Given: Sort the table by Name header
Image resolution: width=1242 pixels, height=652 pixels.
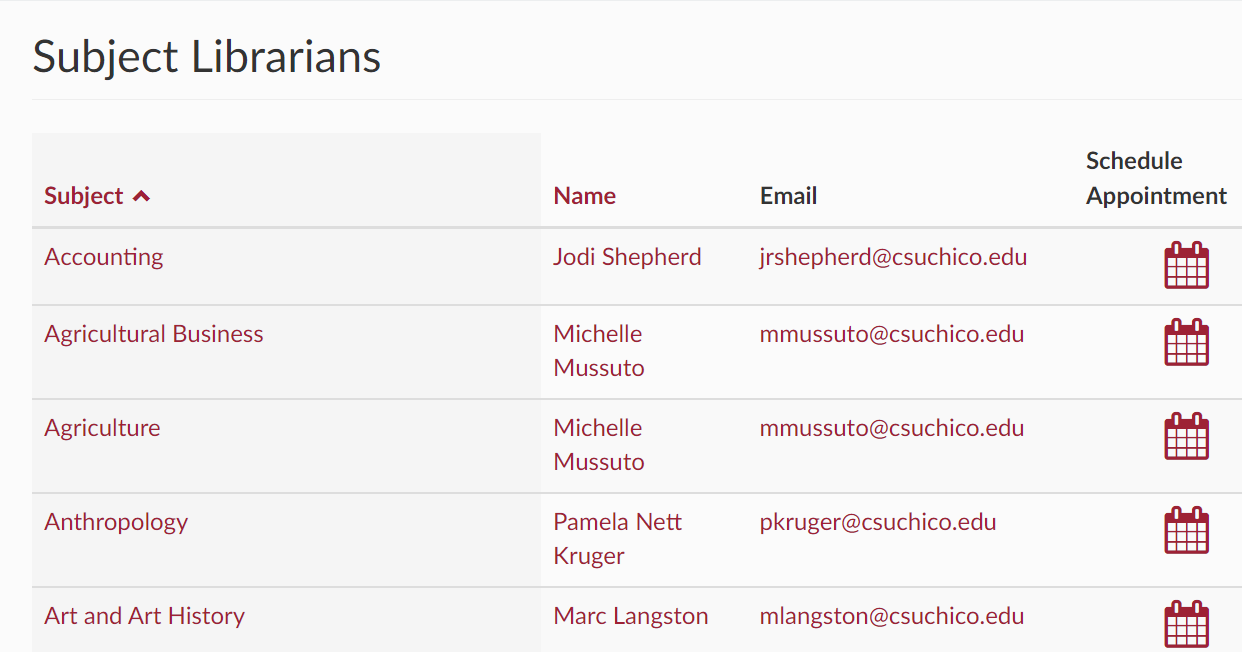Looking at the screenshot, I should [x=584, y=196].
